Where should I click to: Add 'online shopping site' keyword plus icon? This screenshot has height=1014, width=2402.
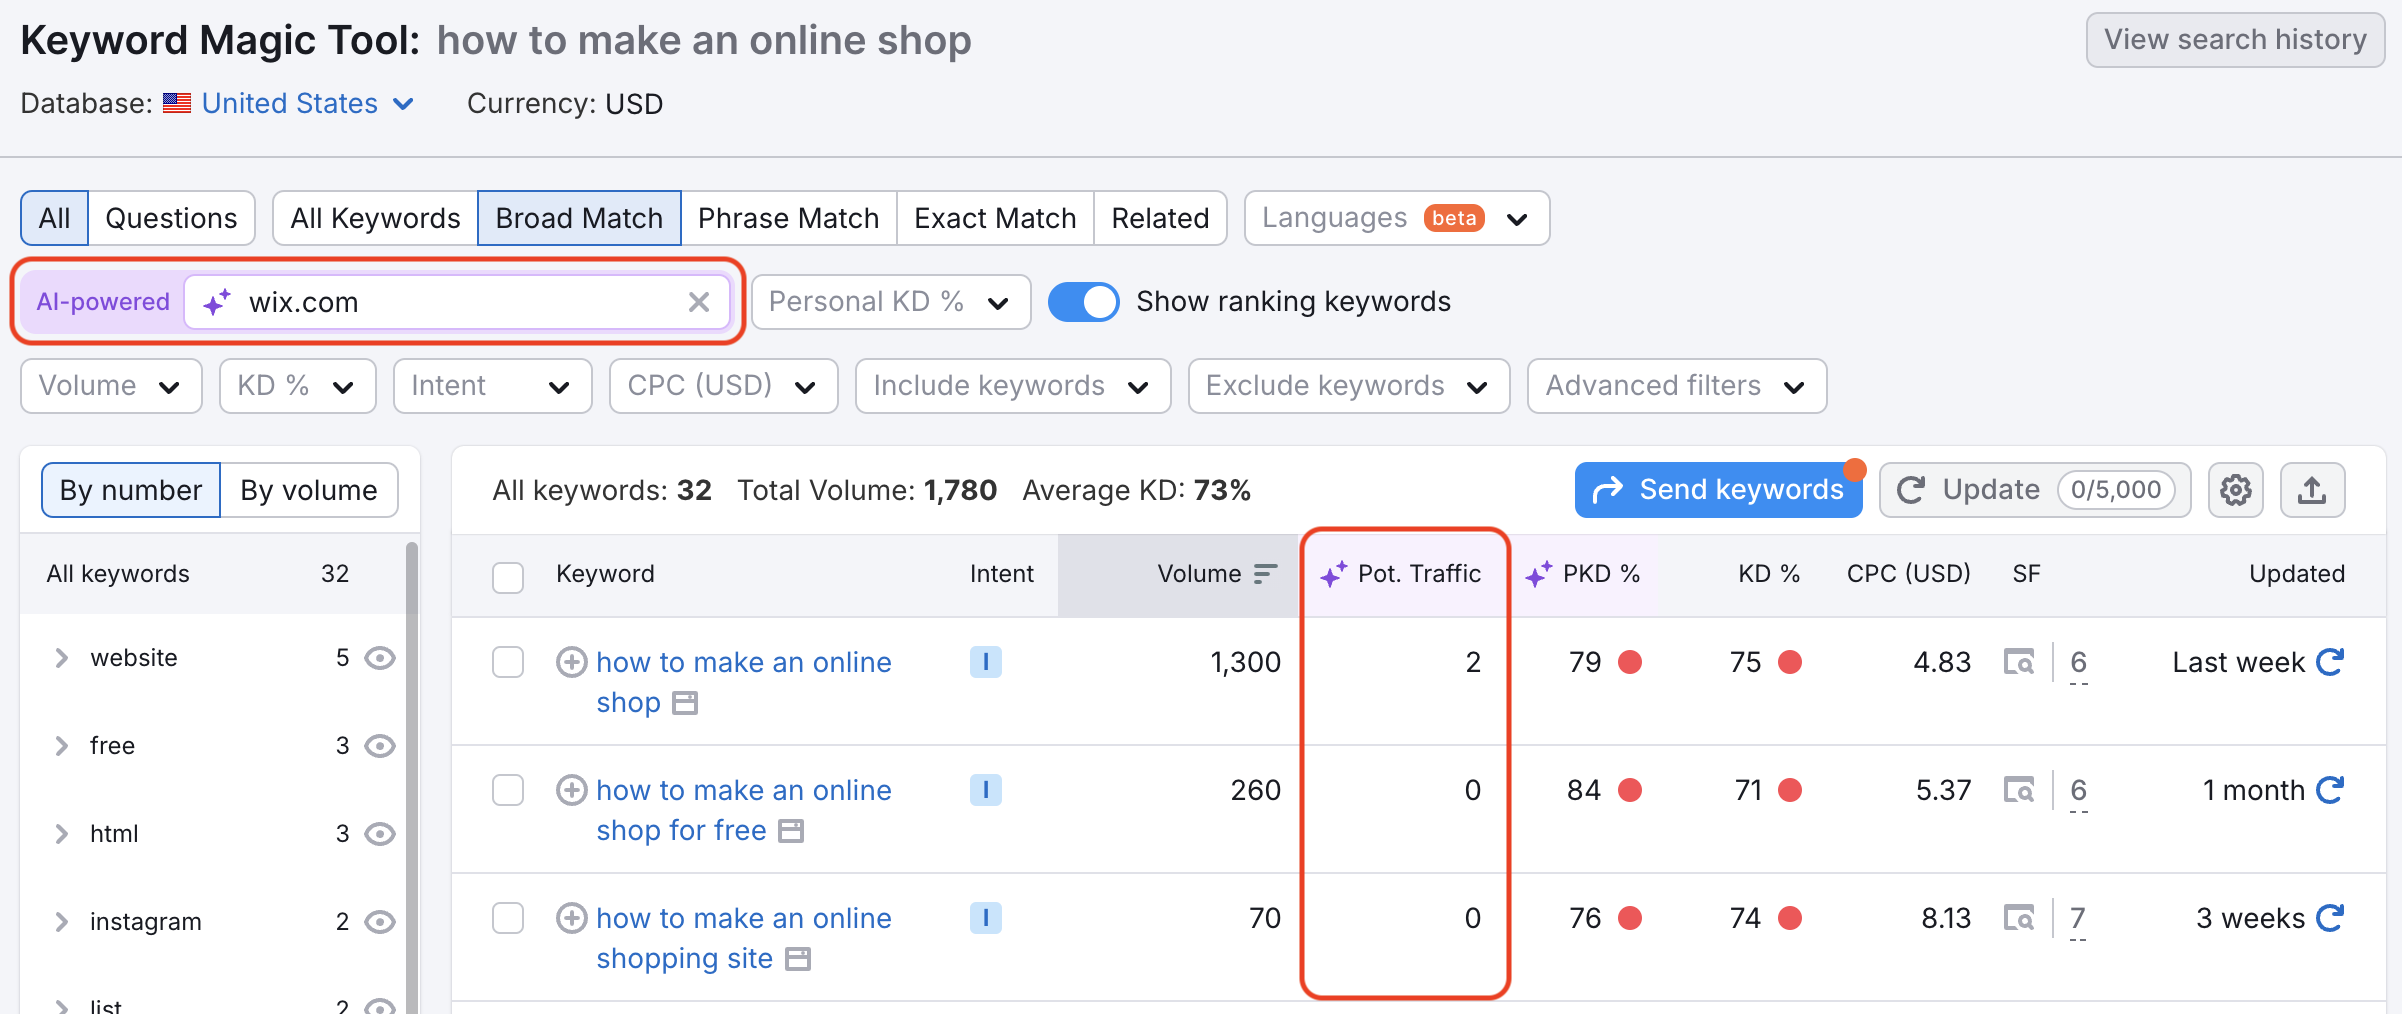pyautogui.click(x=571, y=918)
